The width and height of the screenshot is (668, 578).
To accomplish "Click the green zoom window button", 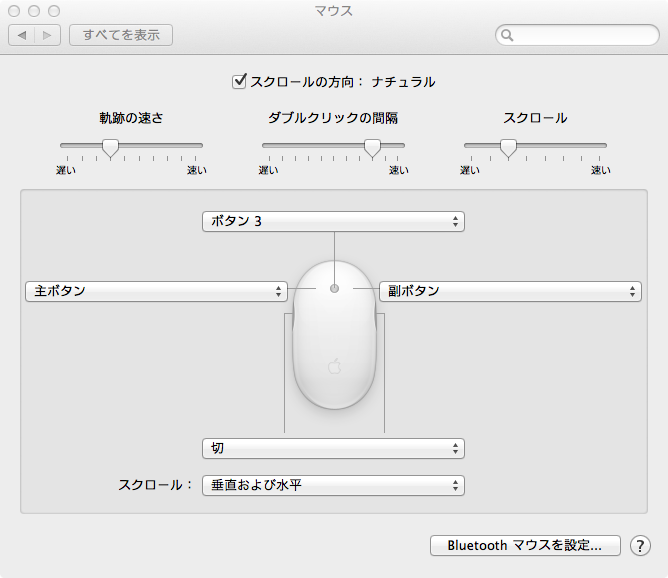I will click(54, 11).
